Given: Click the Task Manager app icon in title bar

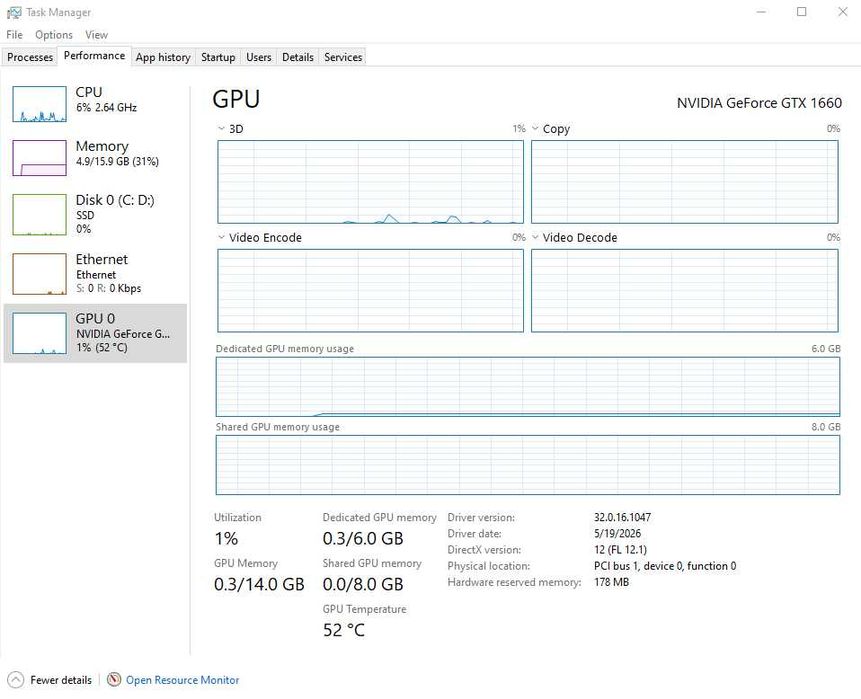Looking at the screenshot, I should 14,12.
